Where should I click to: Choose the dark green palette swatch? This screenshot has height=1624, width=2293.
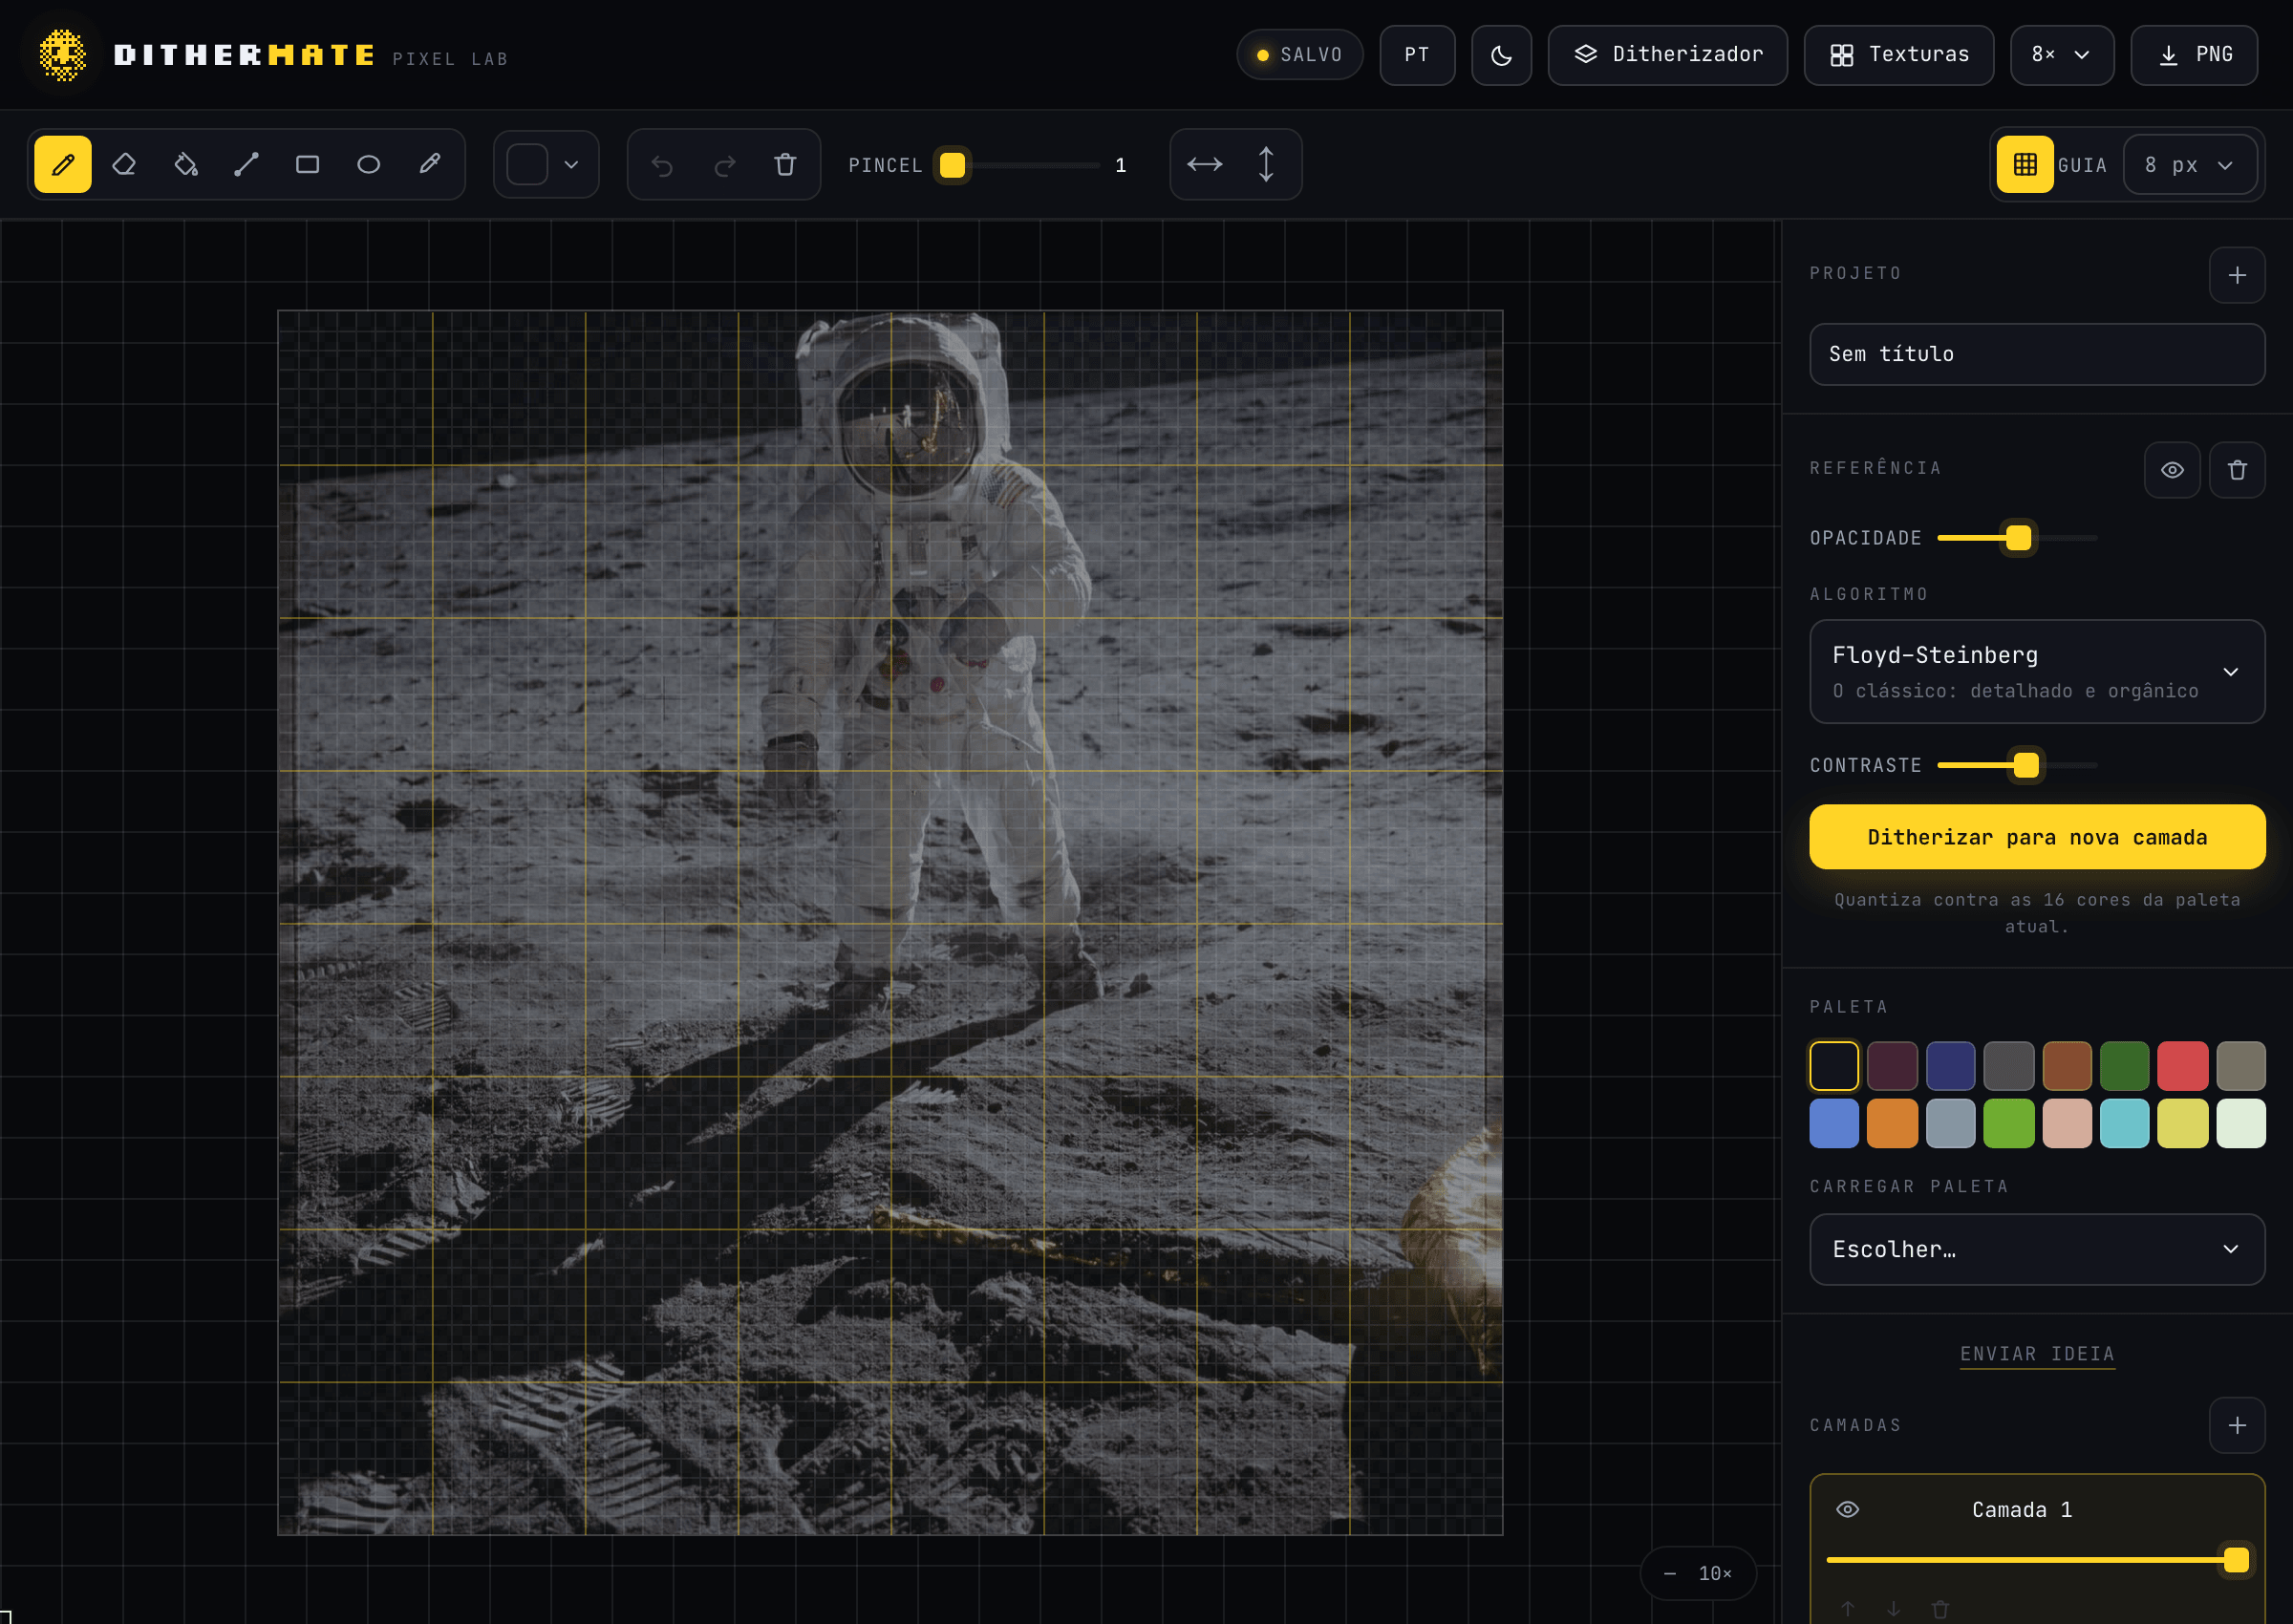(x=2124, y=1066)
